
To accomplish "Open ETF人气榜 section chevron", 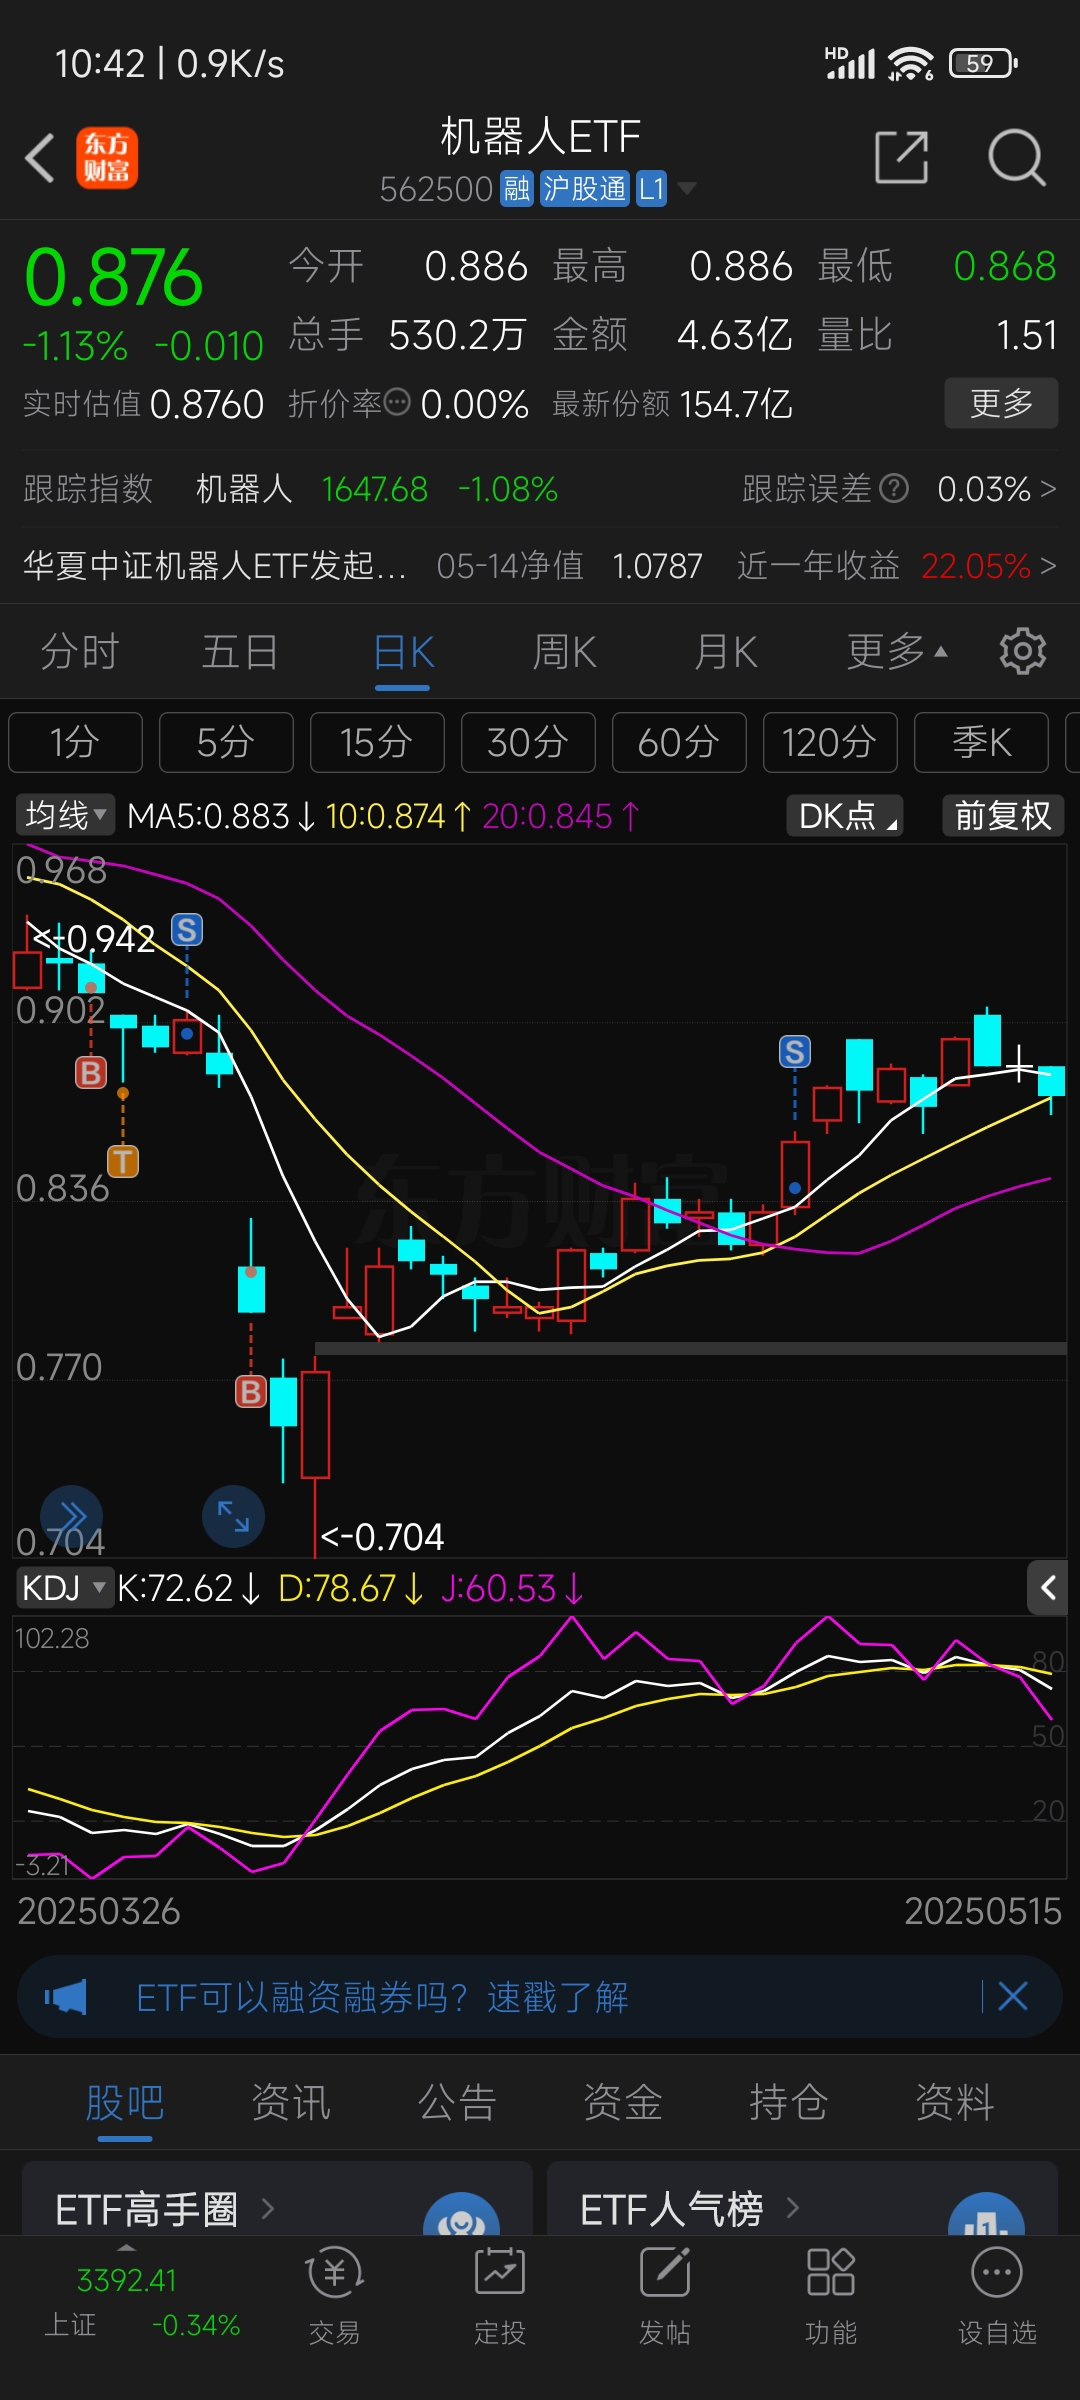I will 793,2207.
